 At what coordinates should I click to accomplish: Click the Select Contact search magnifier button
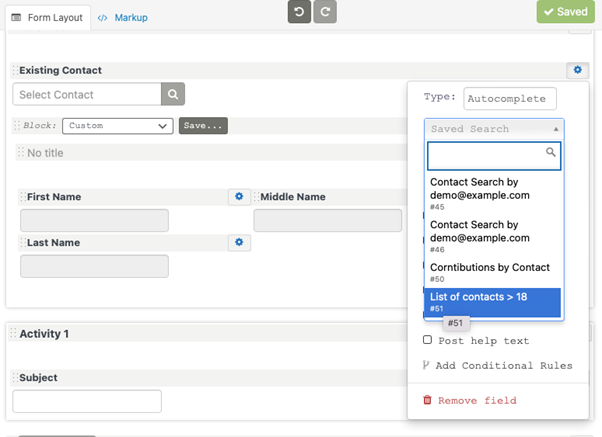[x=173, y=94]
